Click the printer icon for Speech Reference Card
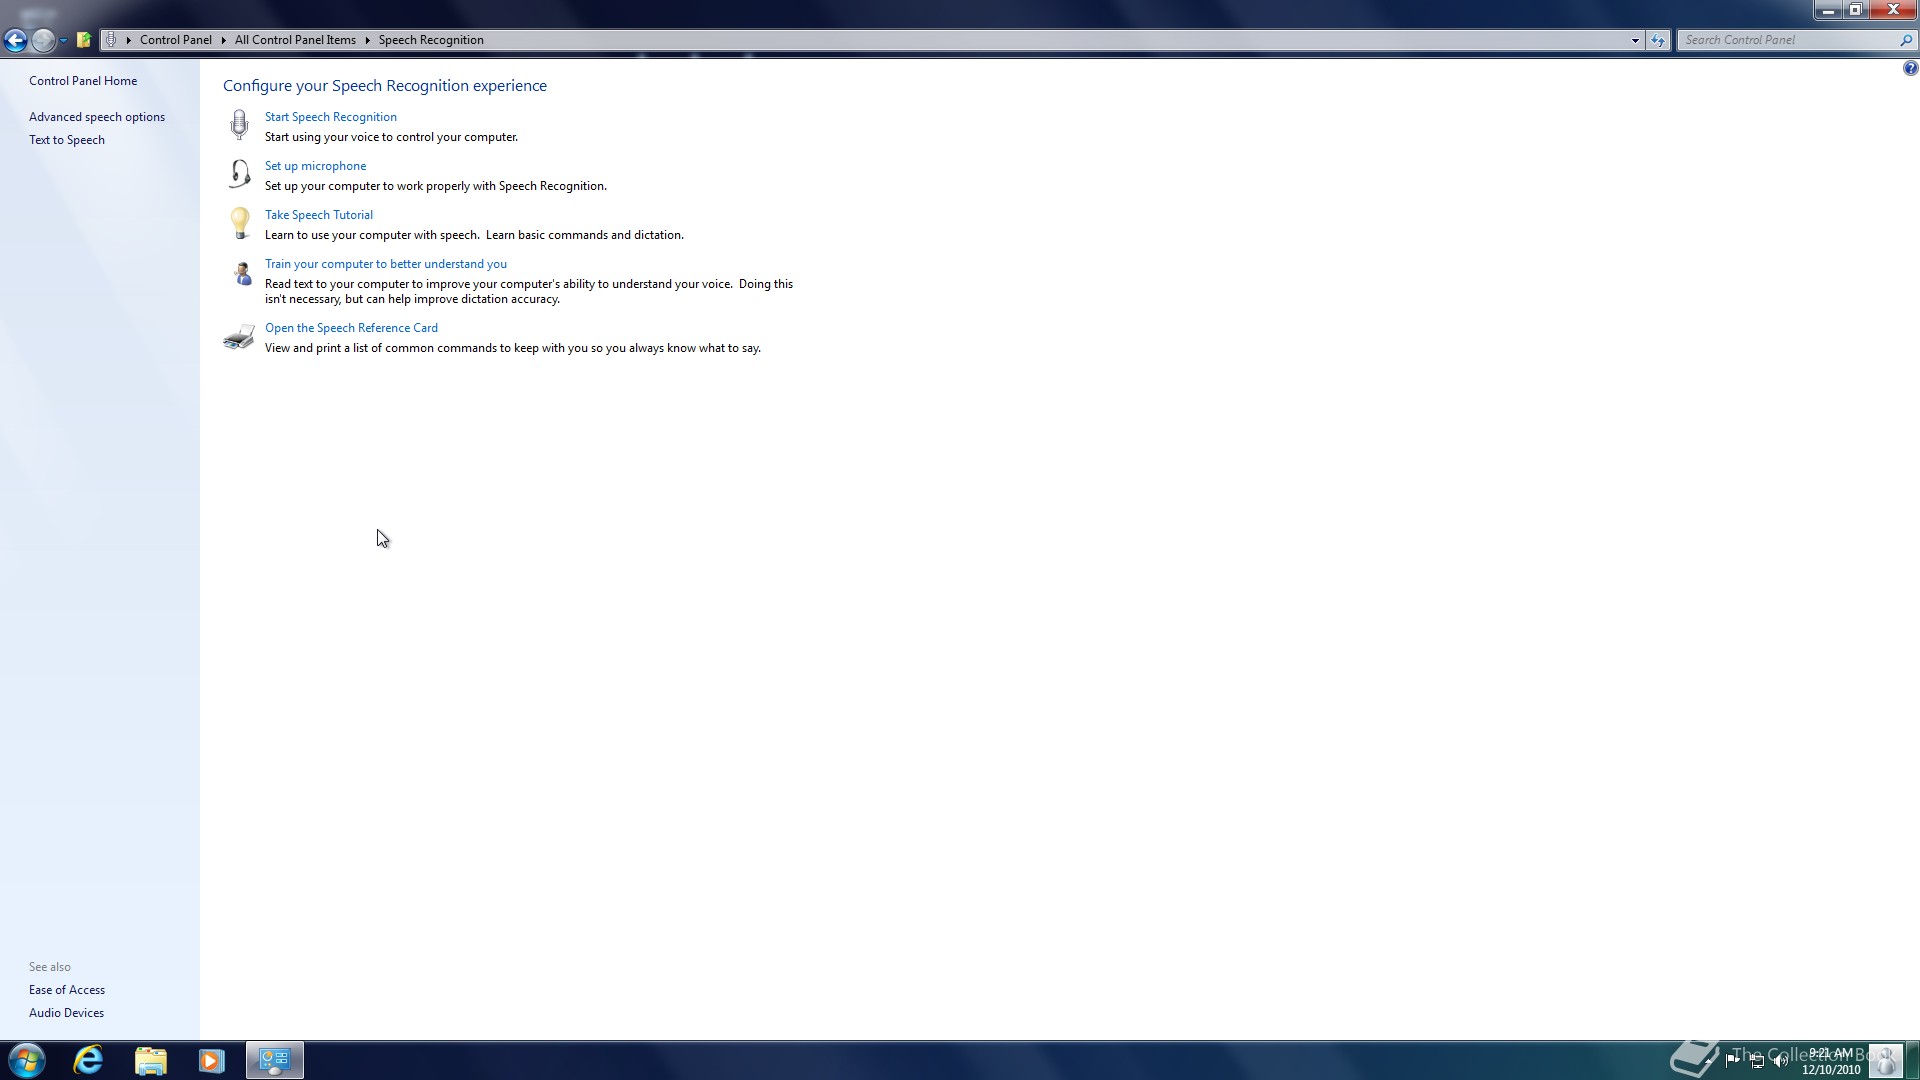The width and height of the screenshot is (1920, 1080). click(x=239, y=337)
